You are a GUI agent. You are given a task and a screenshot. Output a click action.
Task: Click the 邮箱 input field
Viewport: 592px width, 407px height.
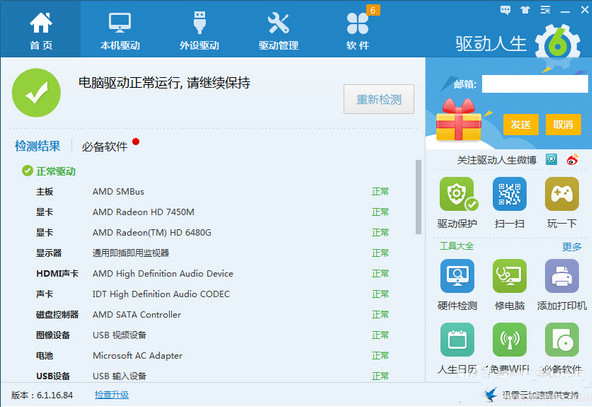pos(535,83)
